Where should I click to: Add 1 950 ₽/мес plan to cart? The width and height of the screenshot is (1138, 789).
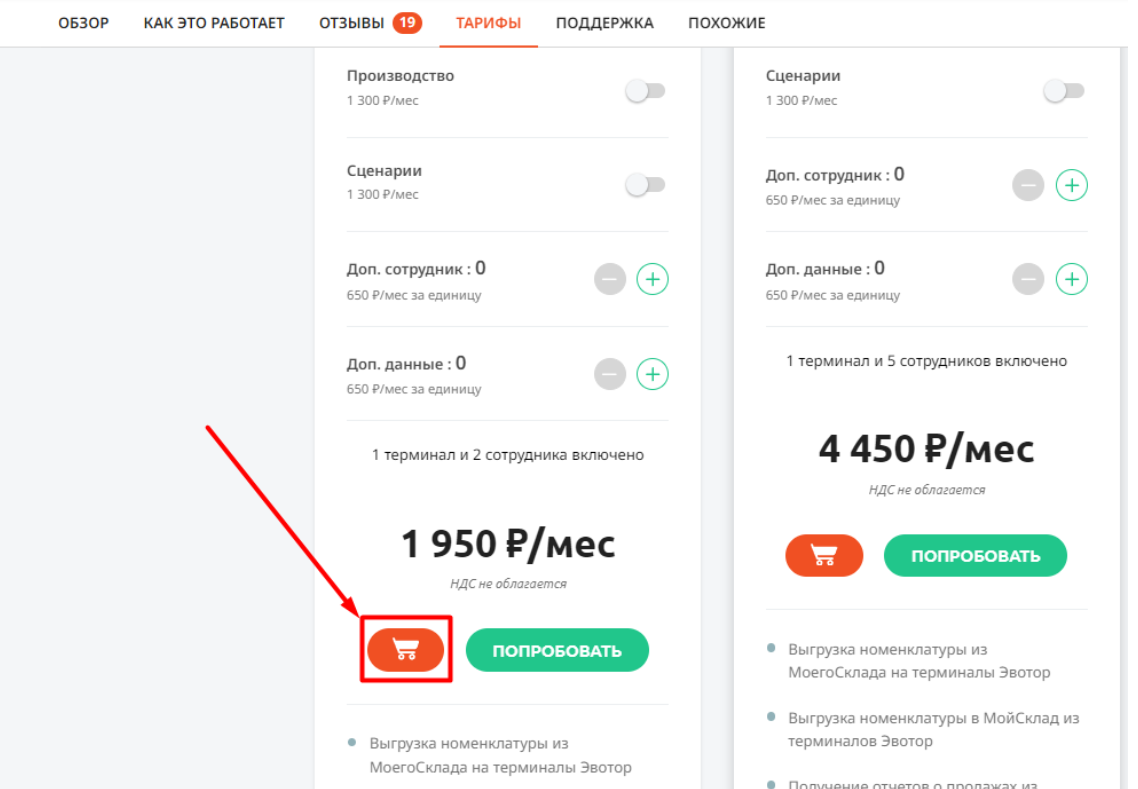[406, 649]
